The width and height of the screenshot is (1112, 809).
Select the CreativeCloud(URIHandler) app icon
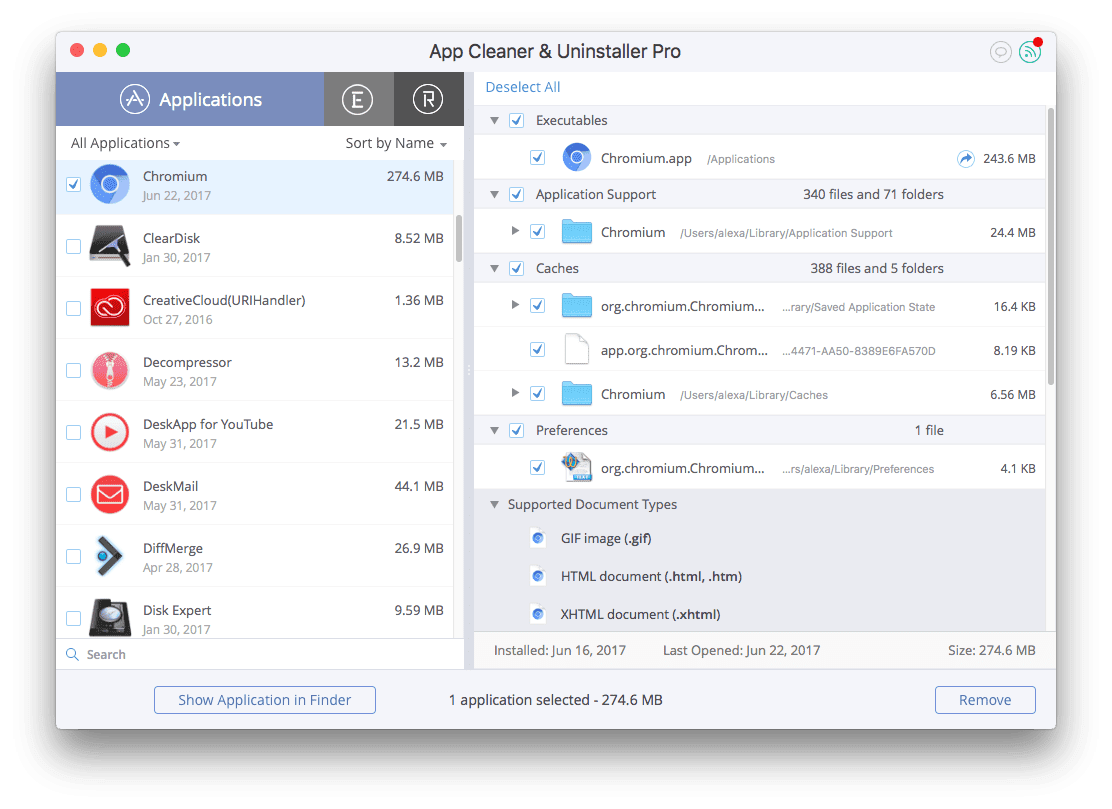click(110, 308)
